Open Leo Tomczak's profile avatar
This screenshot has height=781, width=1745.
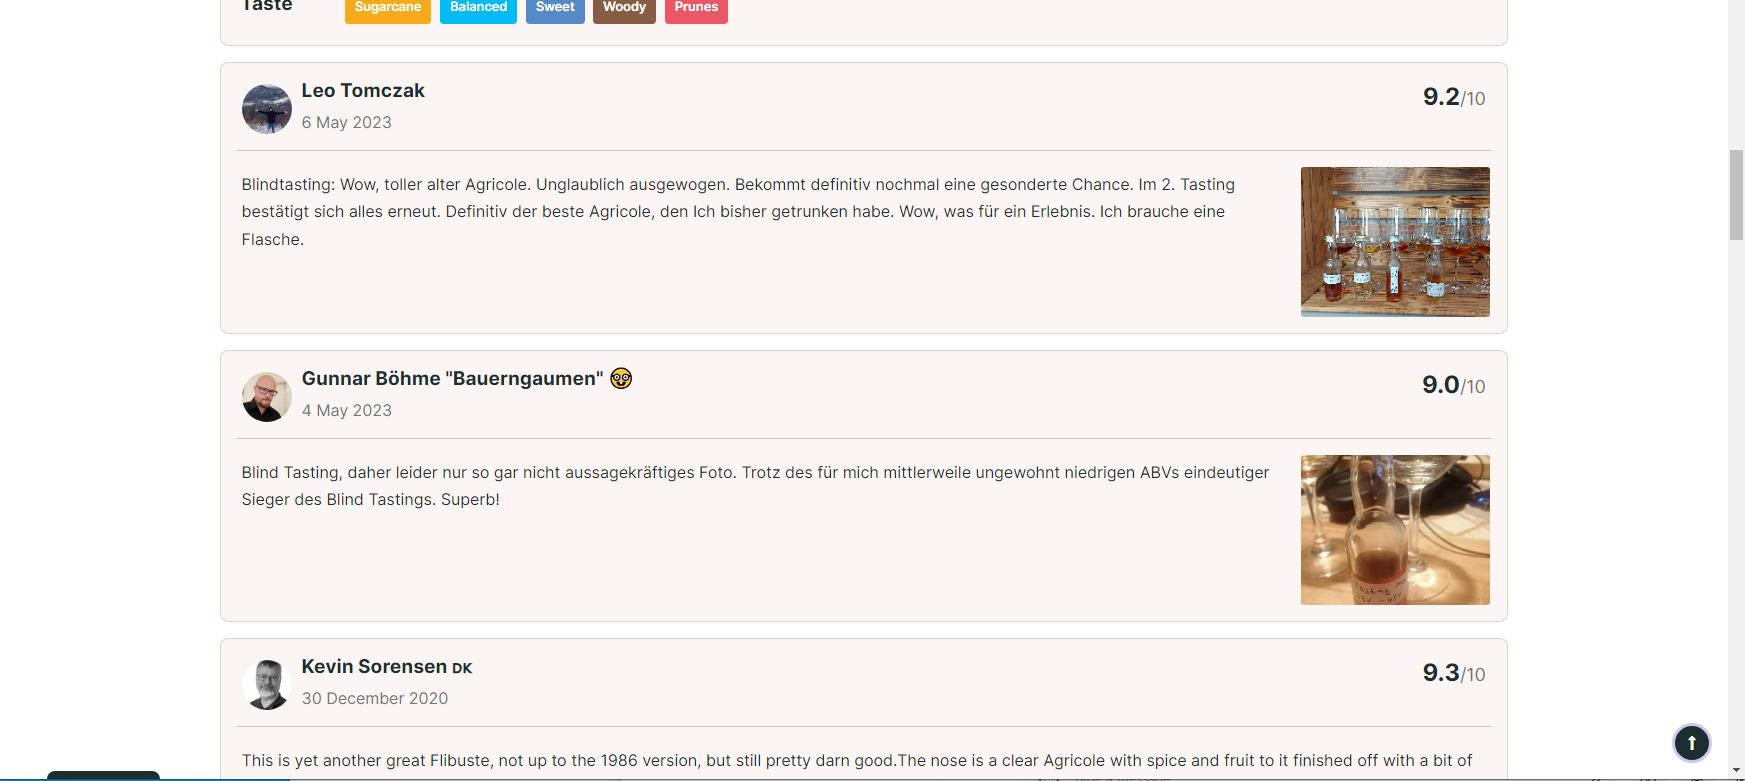[267, 109]
